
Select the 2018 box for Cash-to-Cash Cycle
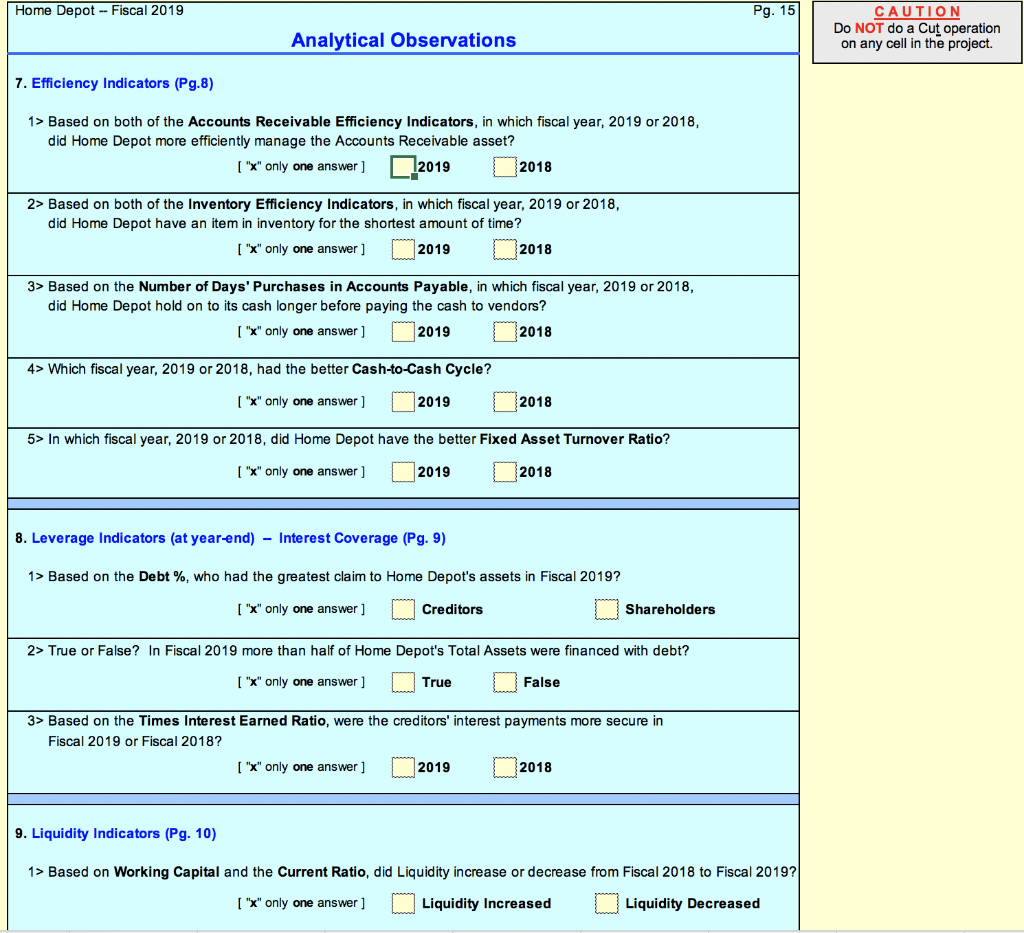505,402
